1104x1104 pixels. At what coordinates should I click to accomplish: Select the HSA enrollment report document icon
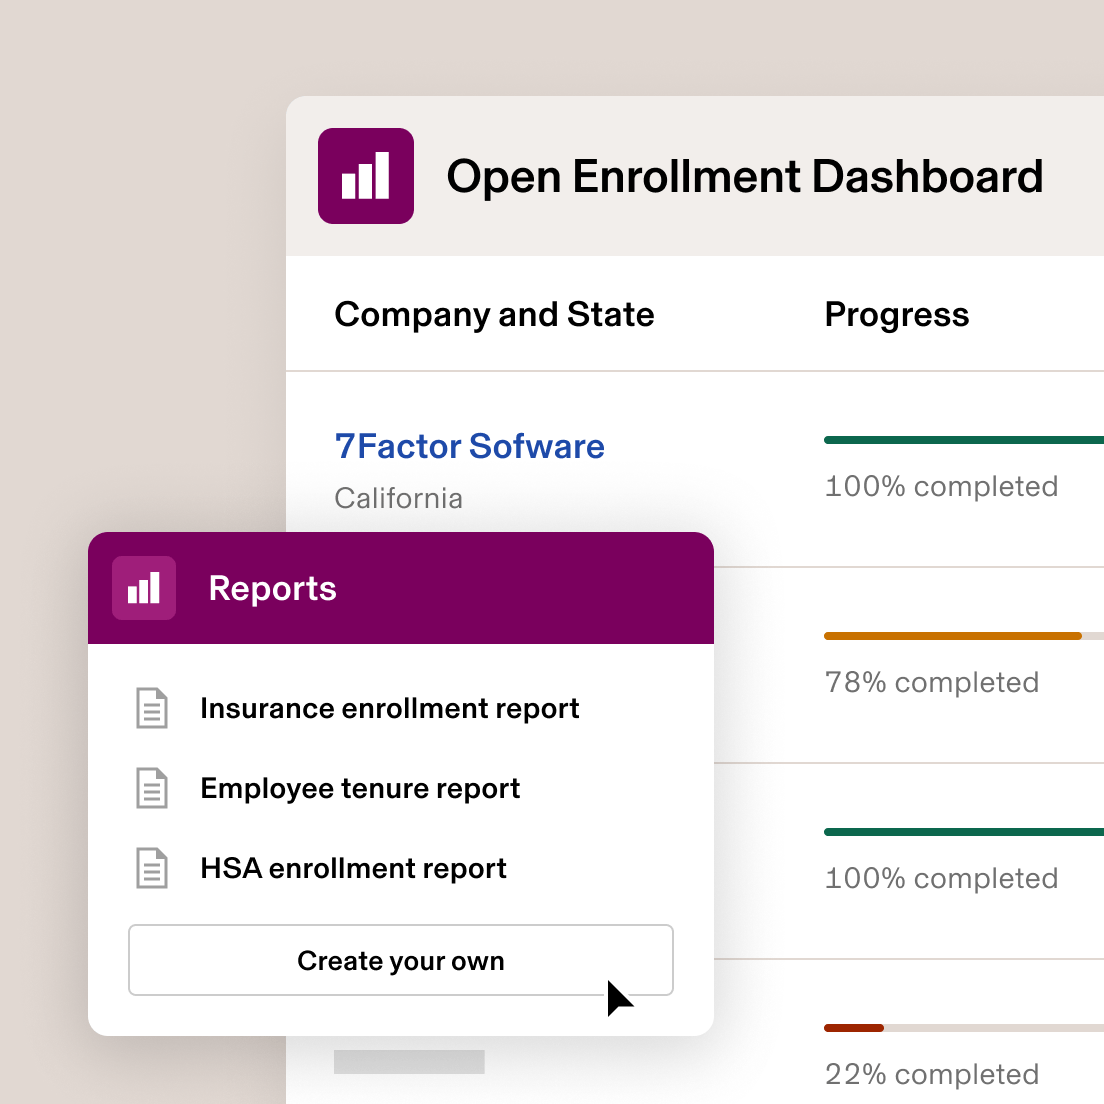pos(151,868)
